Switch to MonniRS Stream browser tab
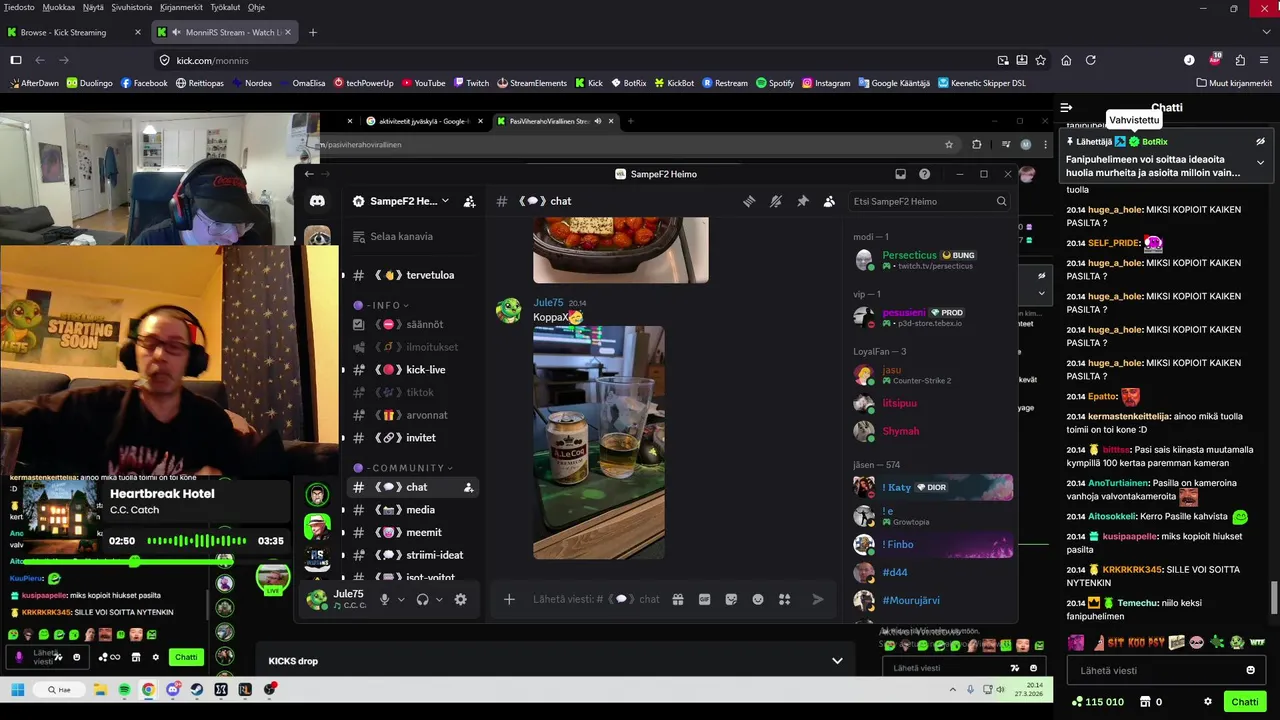Viewport: 1280px width, 720px height. tap(224, 32)
